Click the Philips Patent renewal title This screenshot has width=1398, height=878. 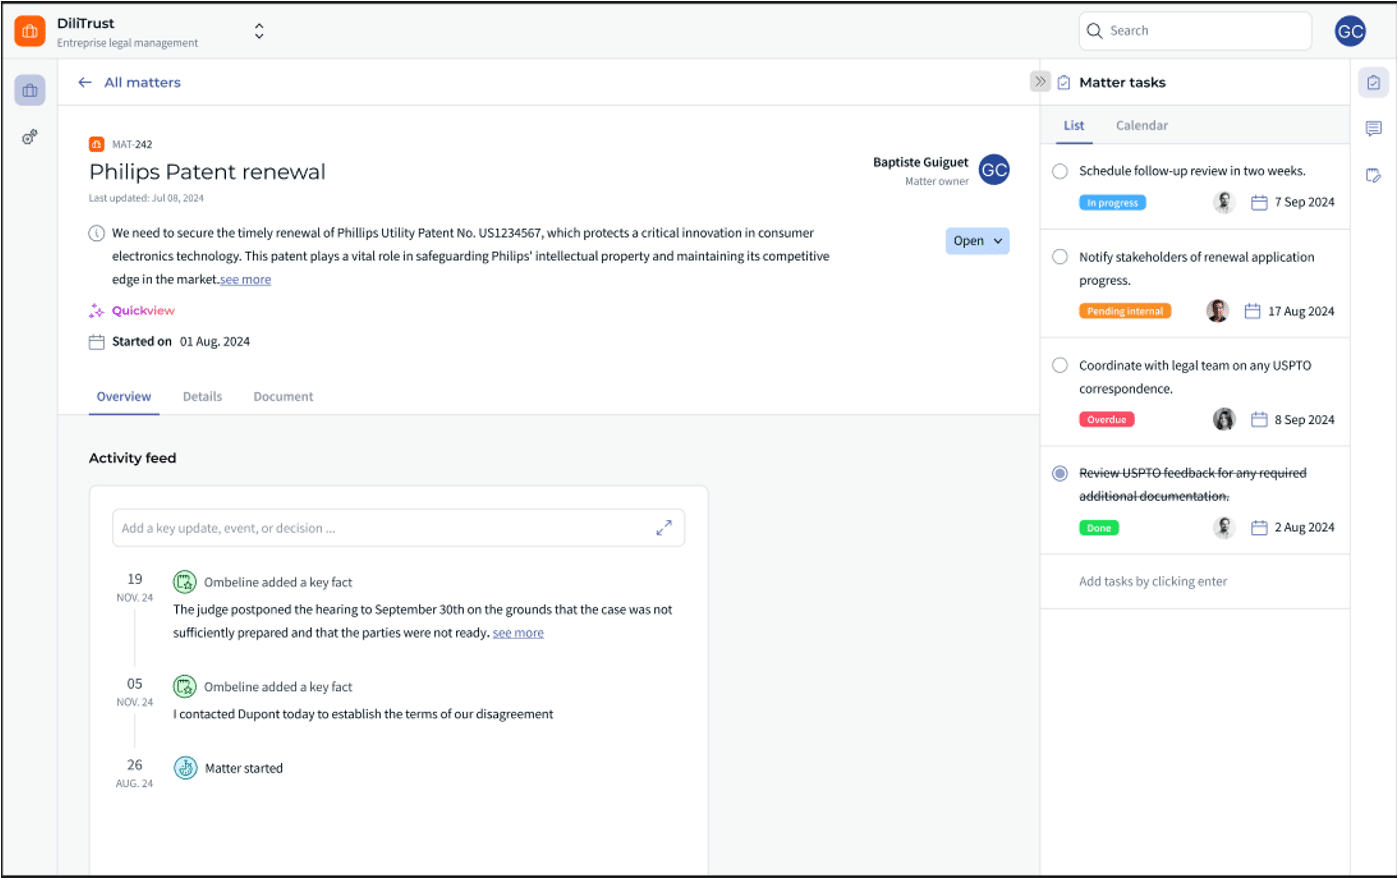(208, 172)
